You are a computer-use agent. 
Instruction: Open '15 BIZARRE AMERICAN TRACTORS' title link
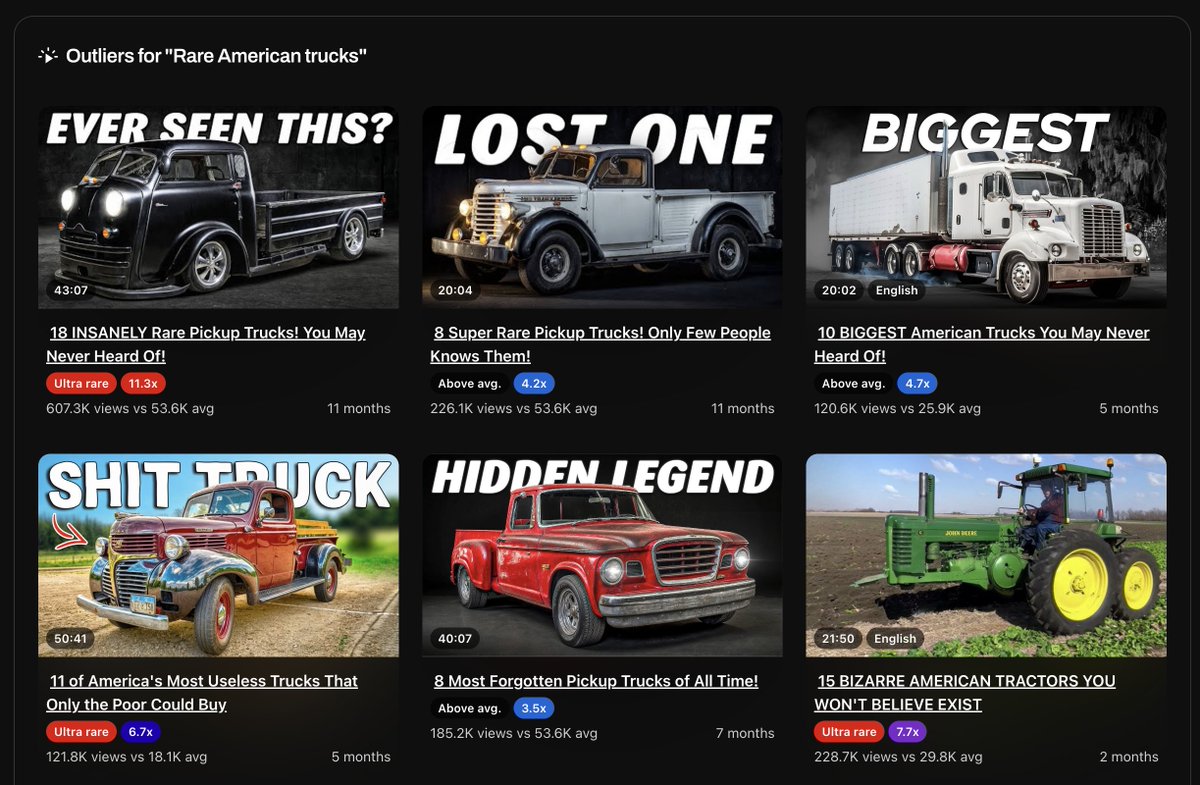[965, 692]
